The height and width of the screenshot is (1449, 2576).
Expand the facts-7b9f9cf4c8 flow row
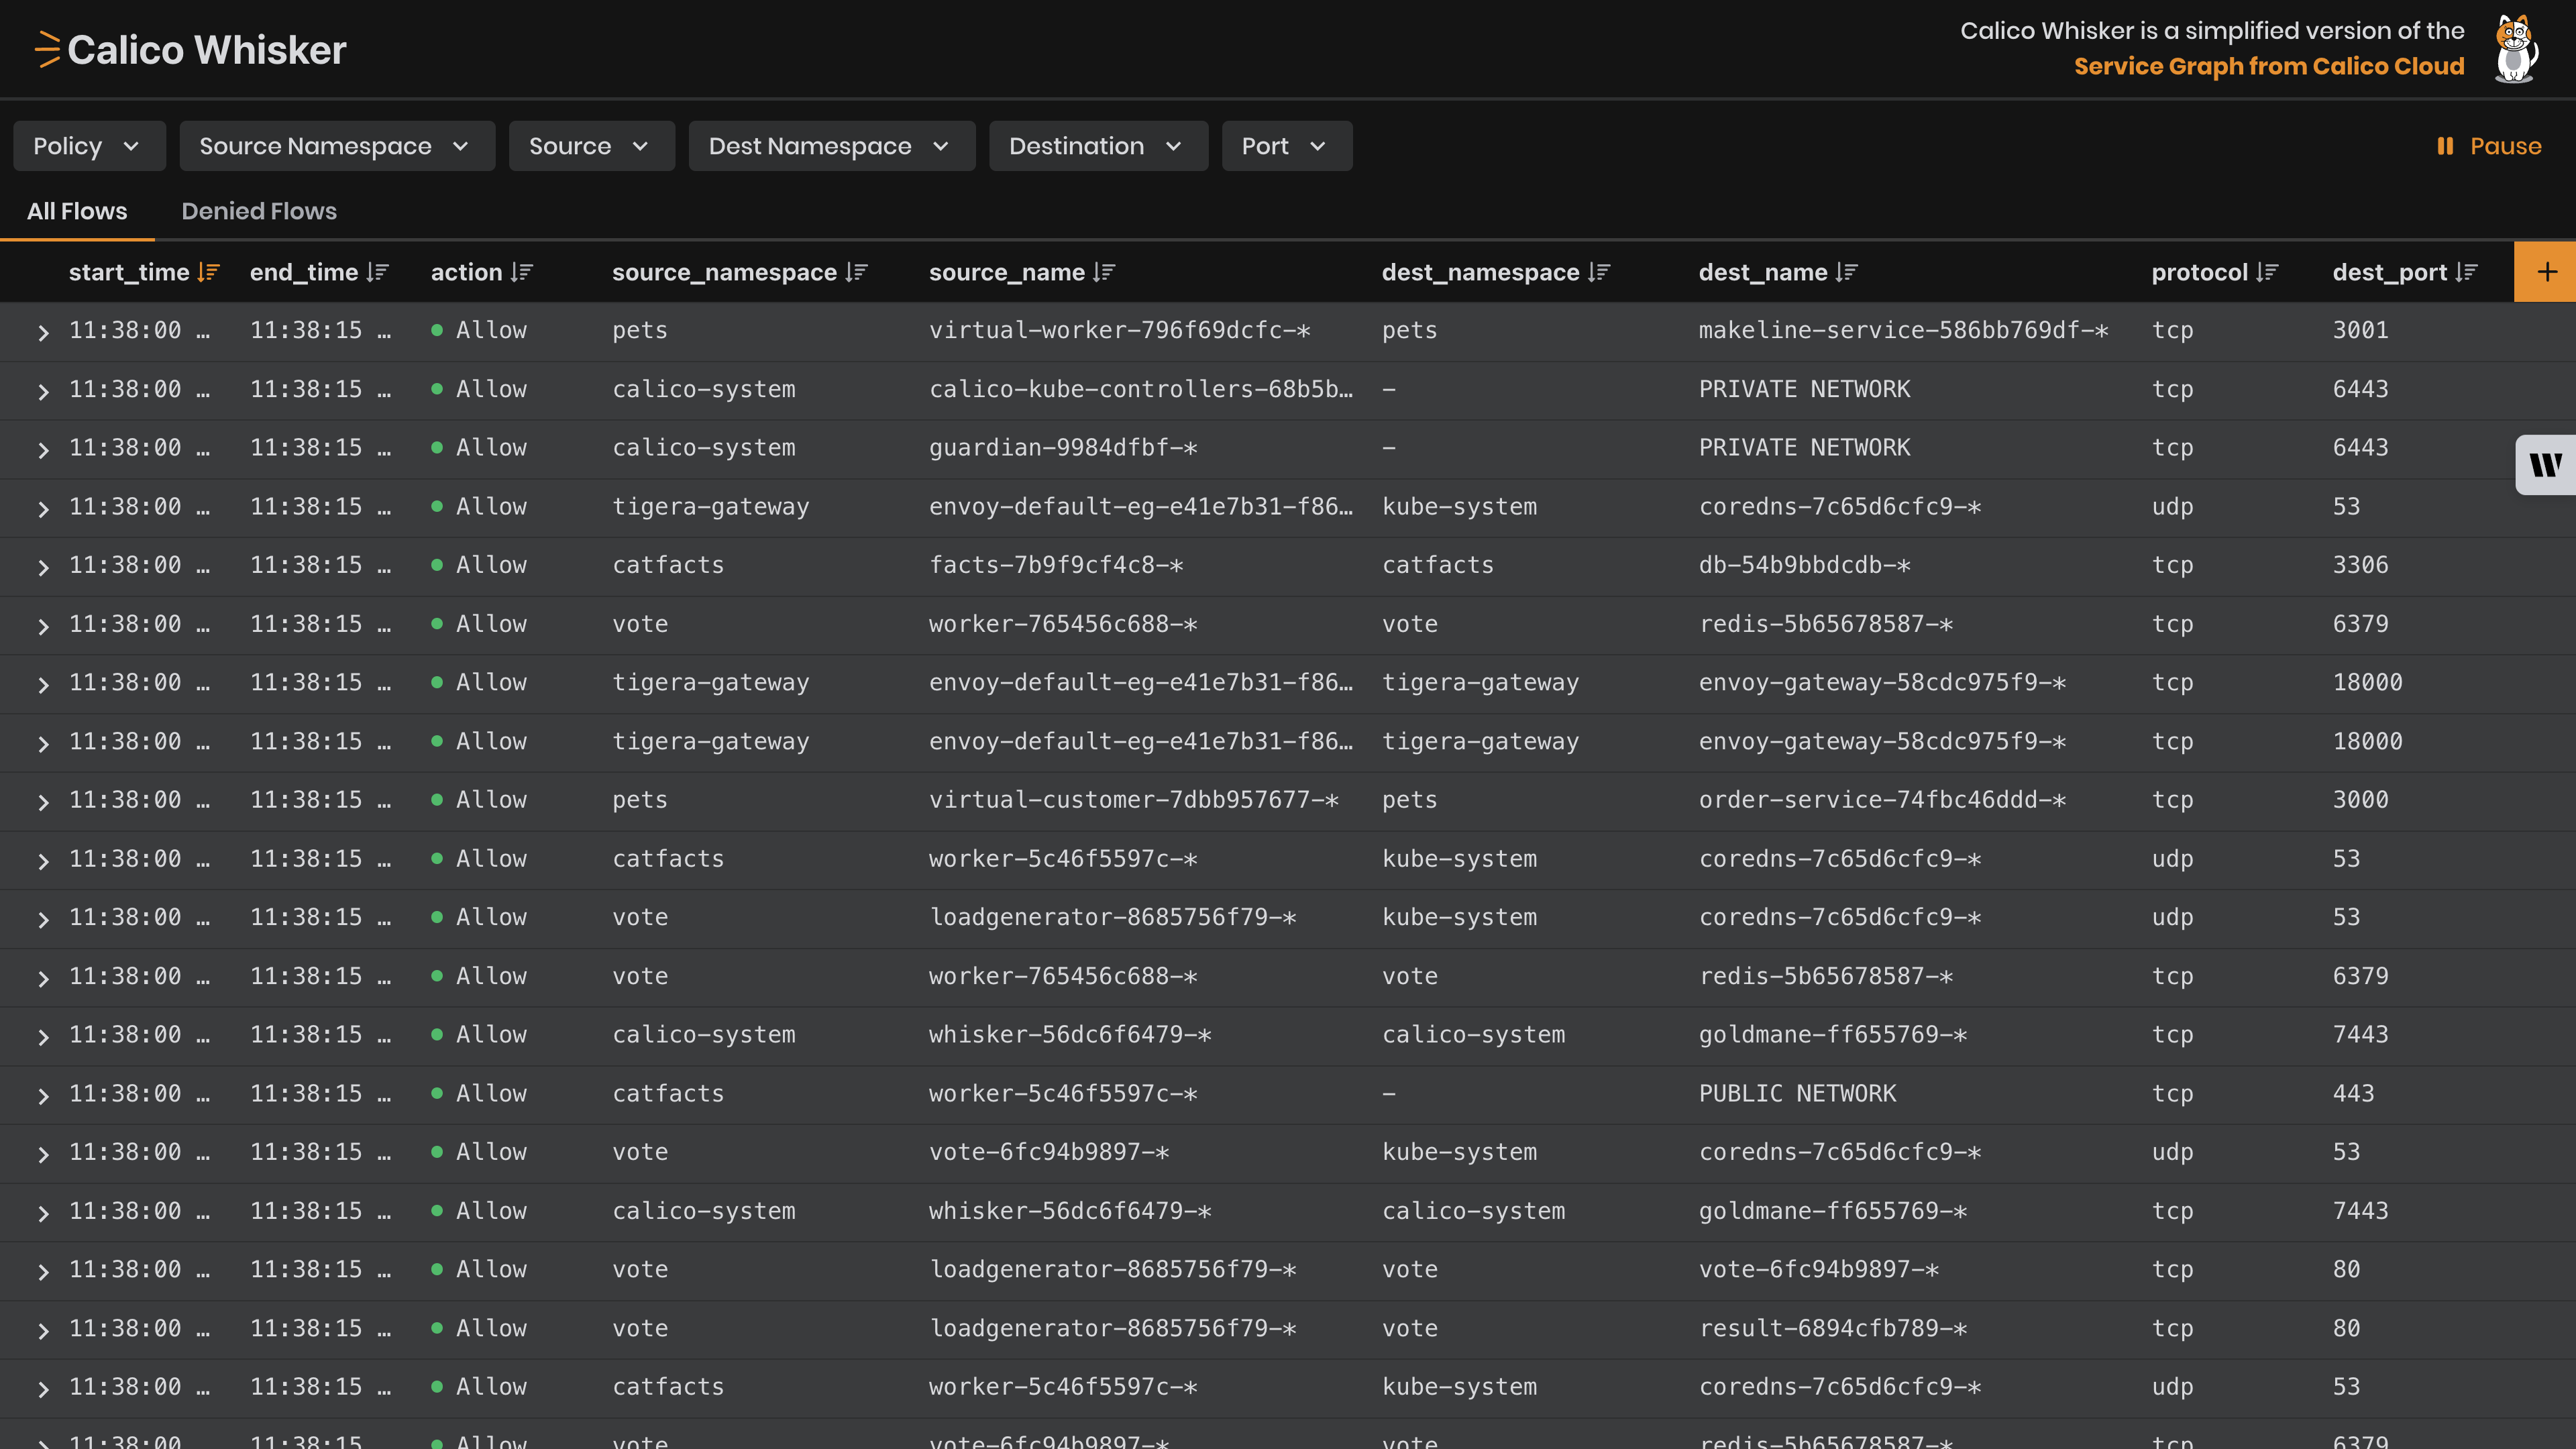click(x=43, y=567)
